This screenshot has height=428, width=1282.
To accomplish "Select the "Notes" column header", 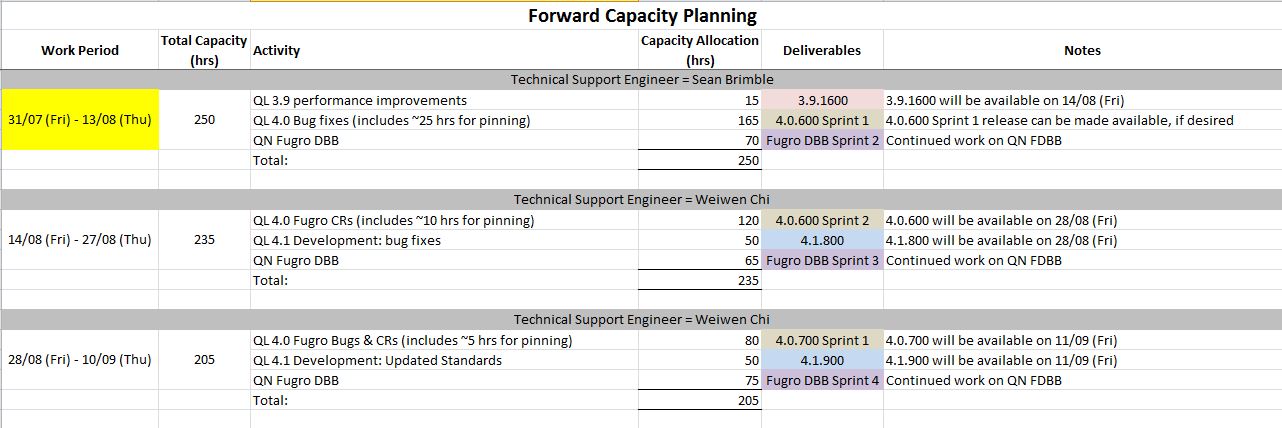I will click(1082, 50).
